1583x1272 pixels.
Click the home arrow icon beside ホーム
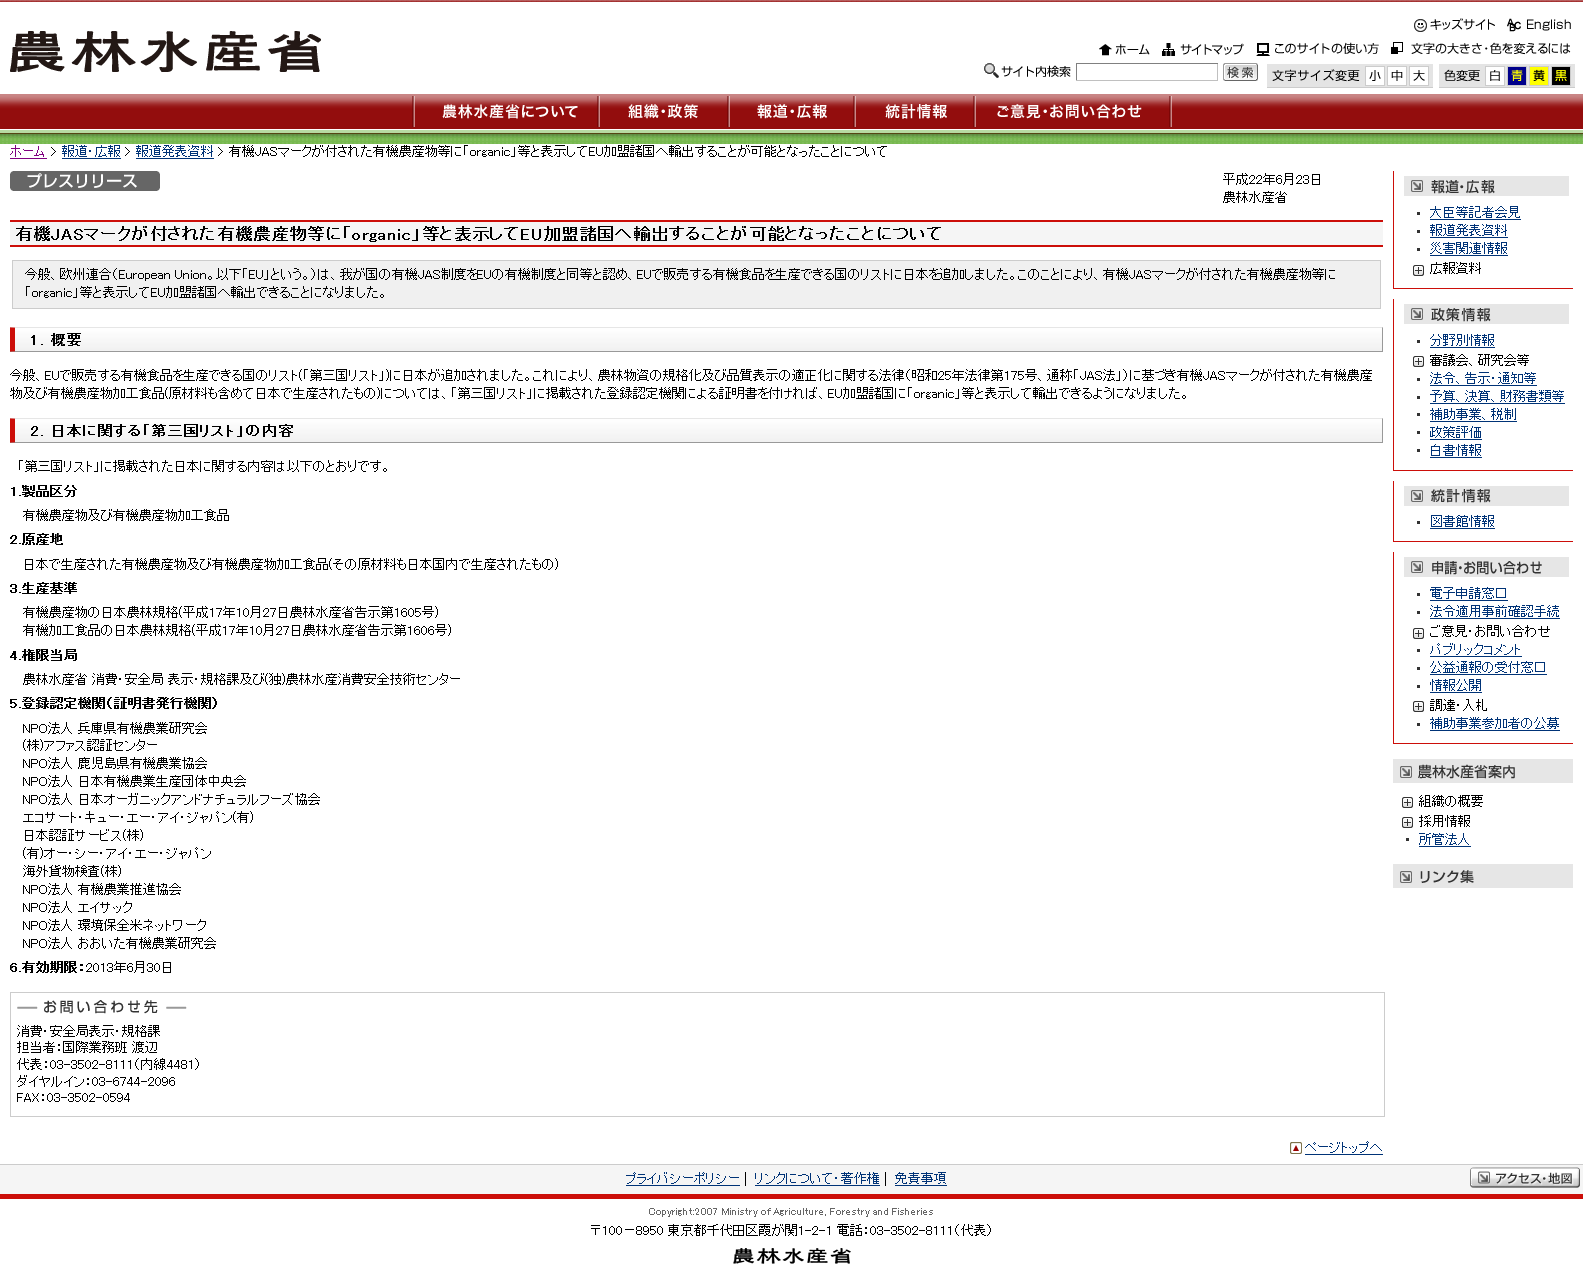click(x=1105, y=50)
